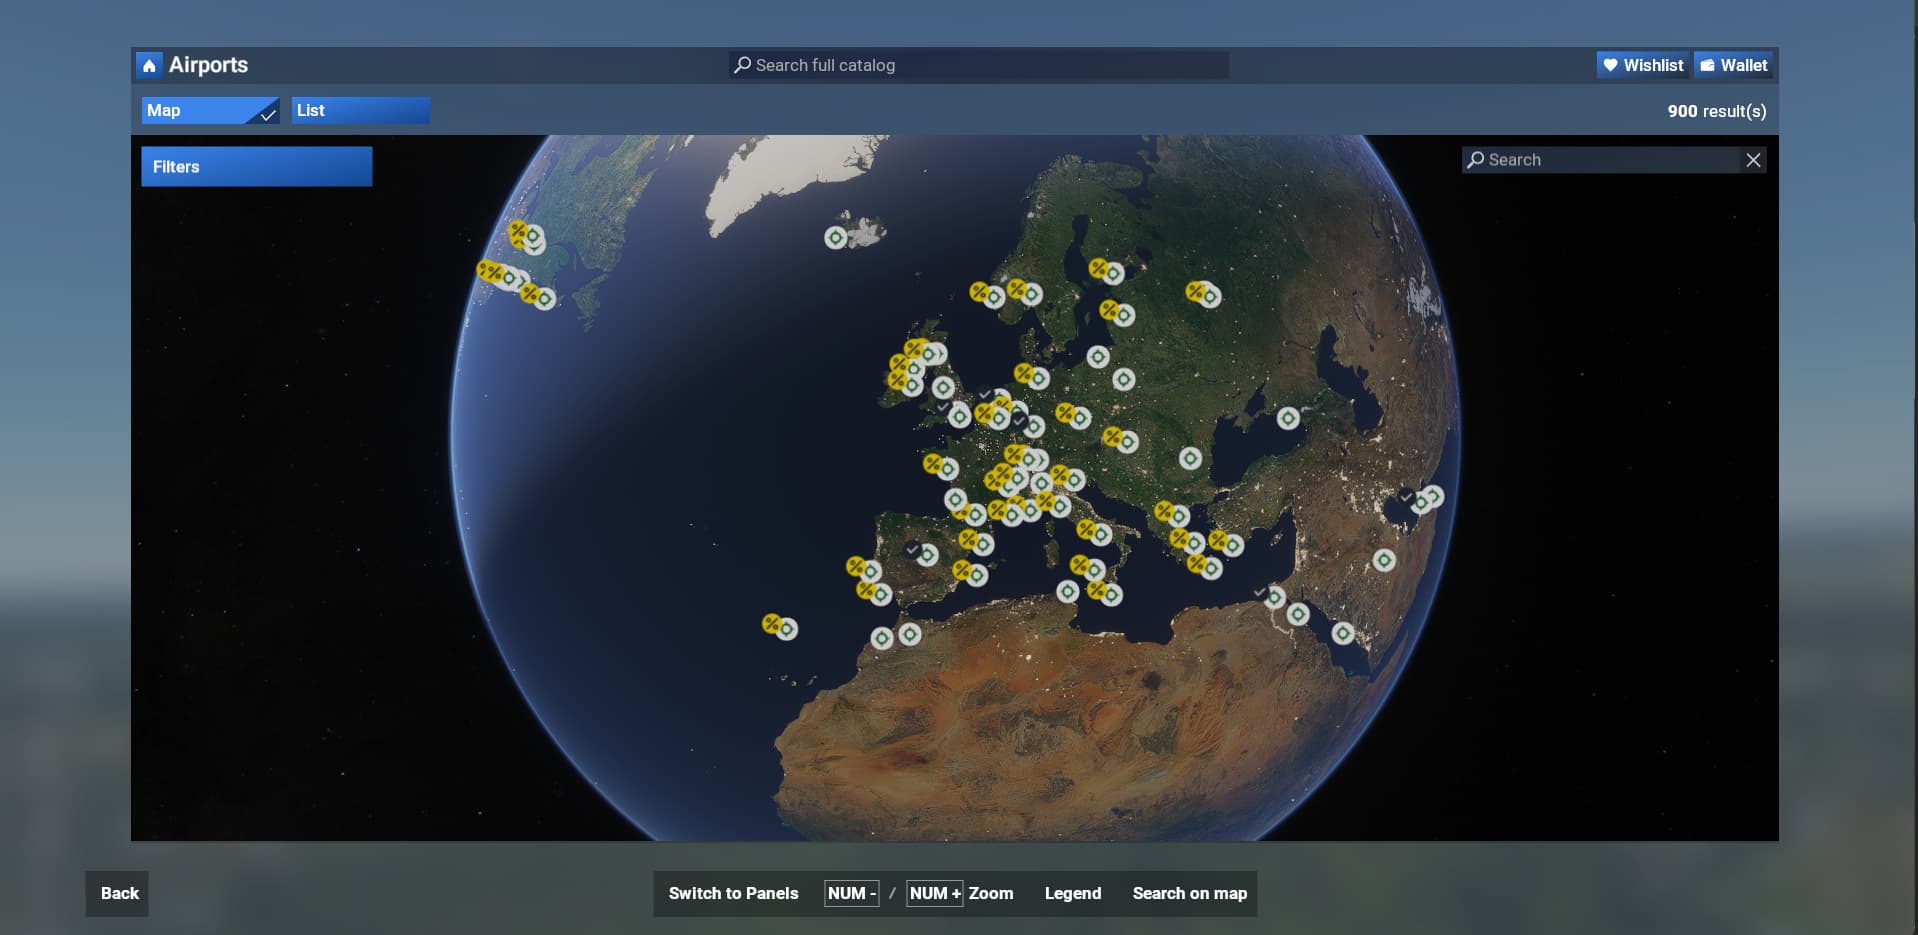The image size is (1918, 935).
Task: Click the yellow discount marker near Moscow
Action: tap(1196, 291)
